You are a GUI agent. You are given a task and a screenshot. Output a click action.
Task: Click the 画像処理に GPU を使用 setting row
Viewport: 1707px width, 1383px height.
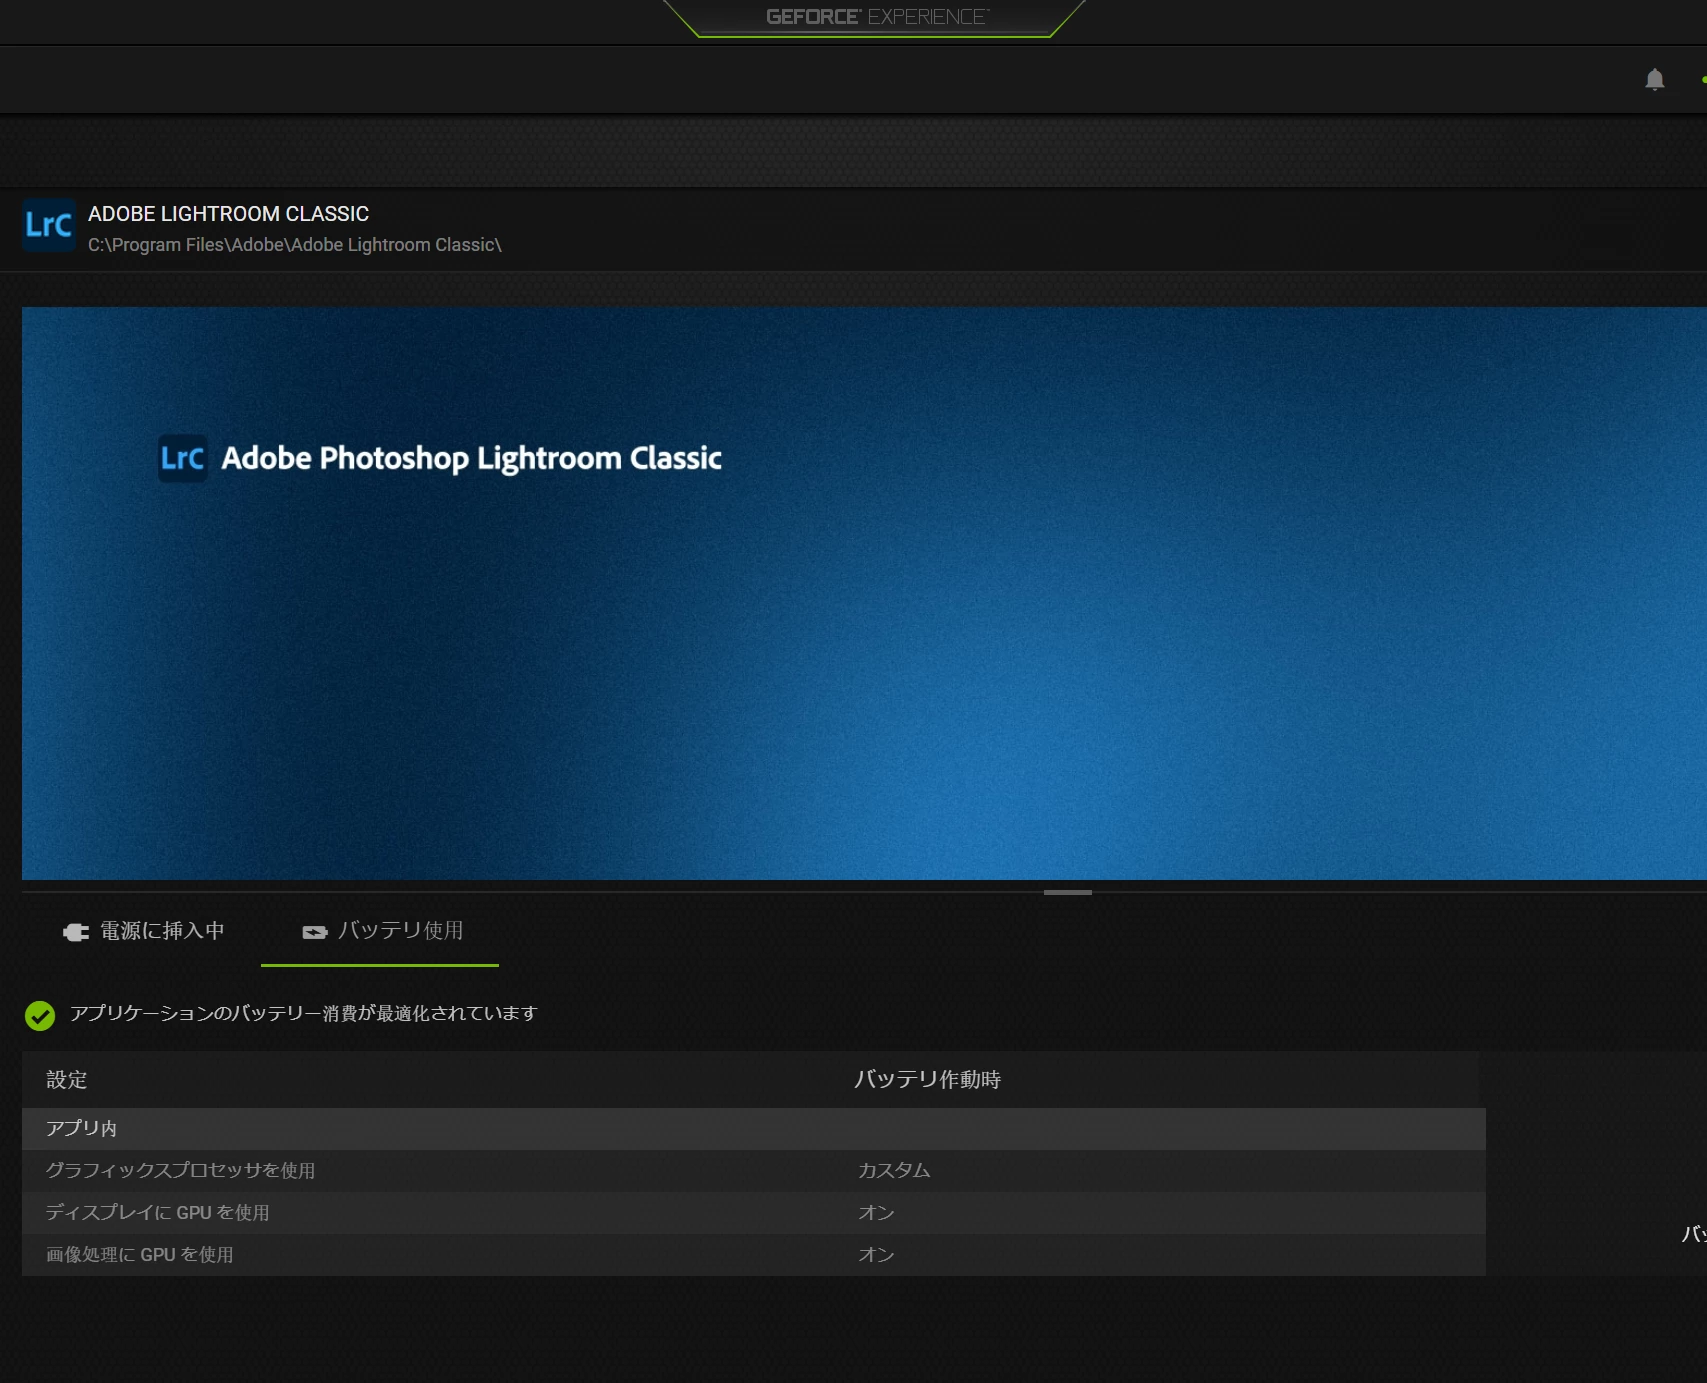754,1255
